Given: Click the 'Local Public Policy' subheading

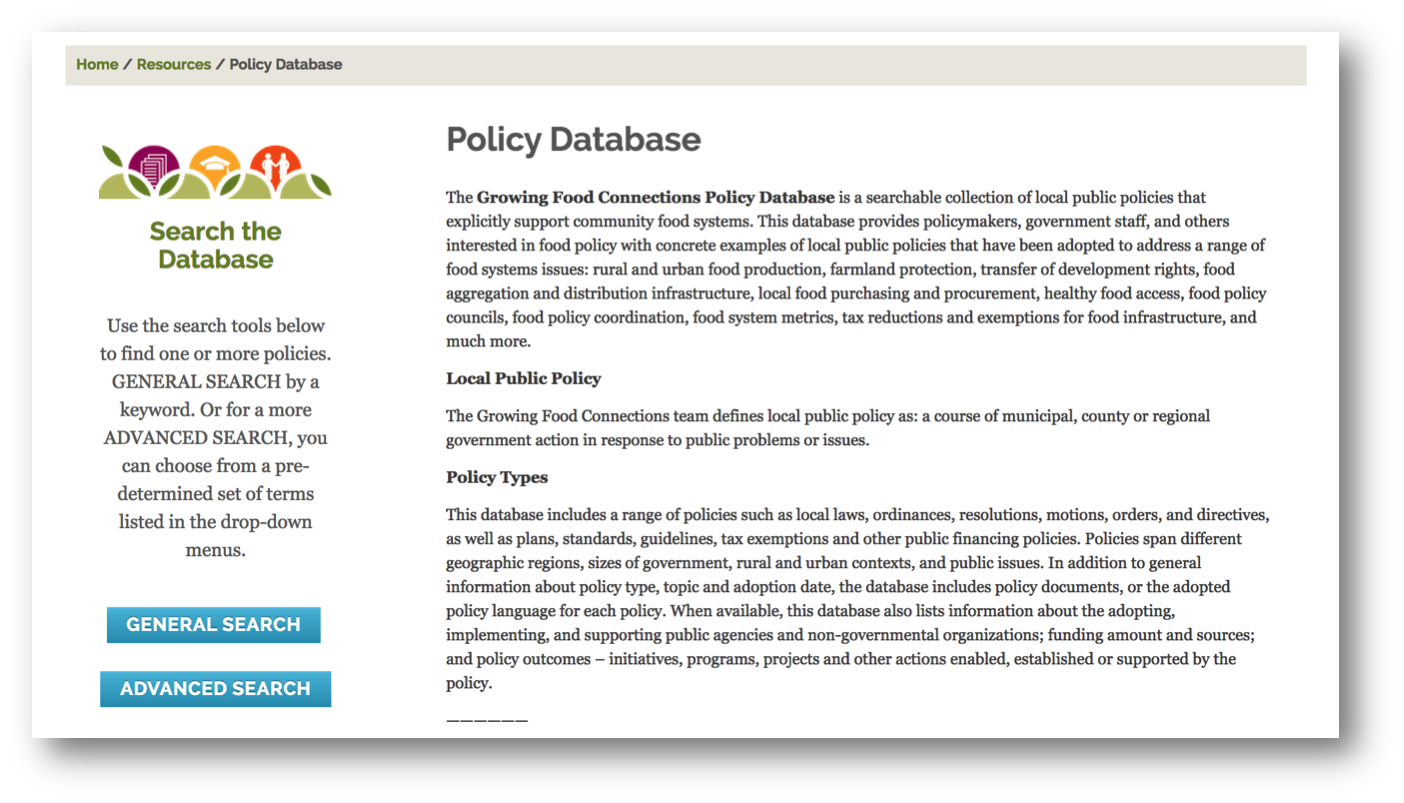Looking at the screenshot, I should point(523,379).
